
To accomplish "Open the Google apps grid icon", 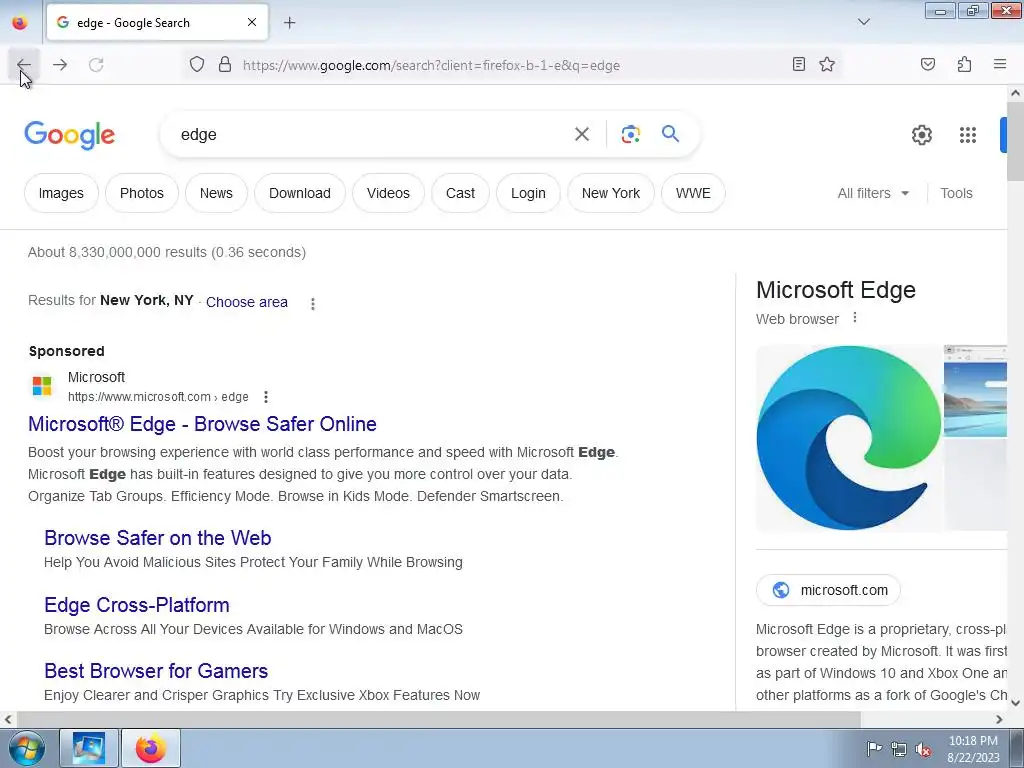I will tap(968, 135).
